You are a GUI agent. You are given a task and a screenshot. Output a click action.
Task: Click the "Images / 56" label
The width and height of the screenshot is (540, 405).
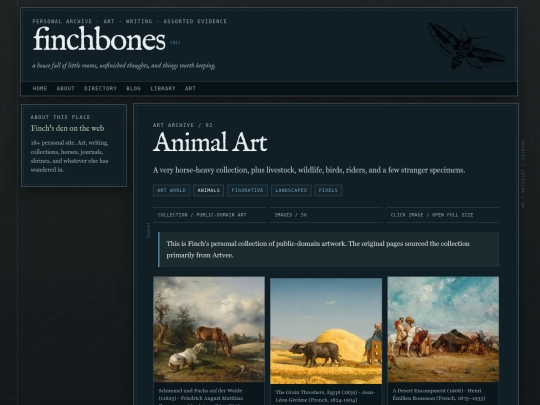click(x=291, y=215)
